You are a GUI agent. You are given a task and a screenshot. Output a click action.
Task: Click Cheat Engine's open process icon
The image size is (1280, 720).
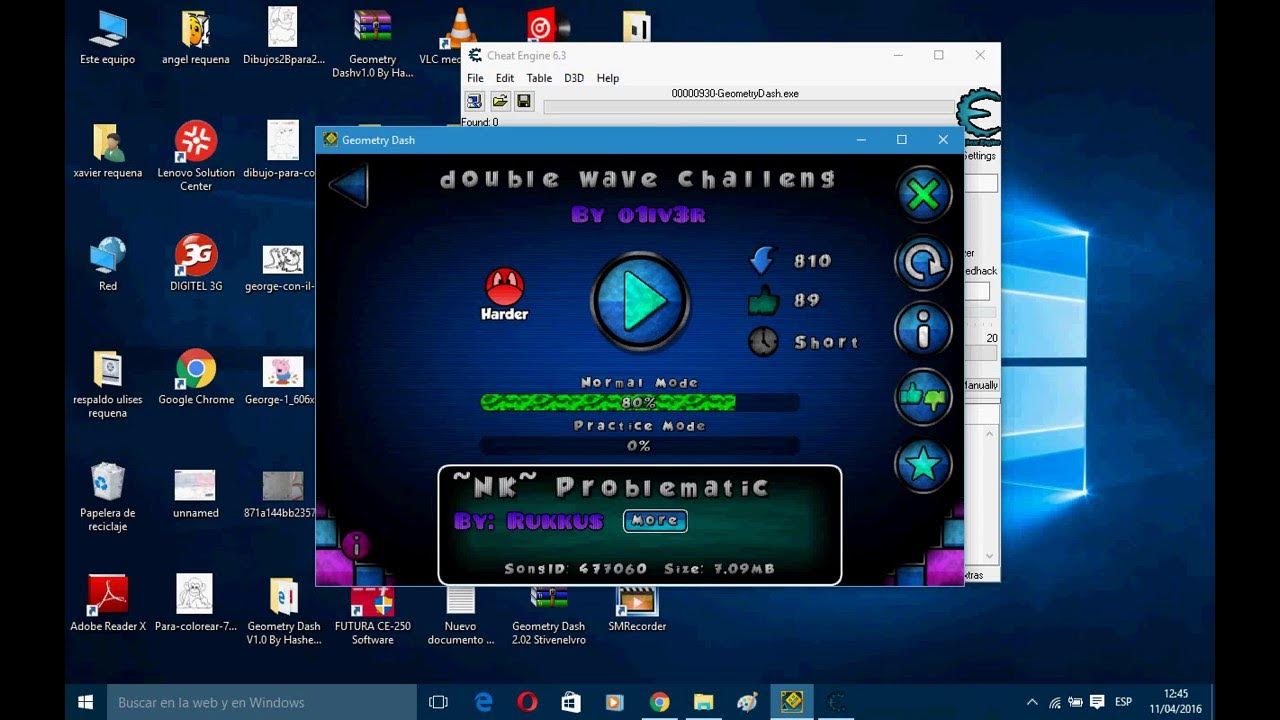(474, 101)
